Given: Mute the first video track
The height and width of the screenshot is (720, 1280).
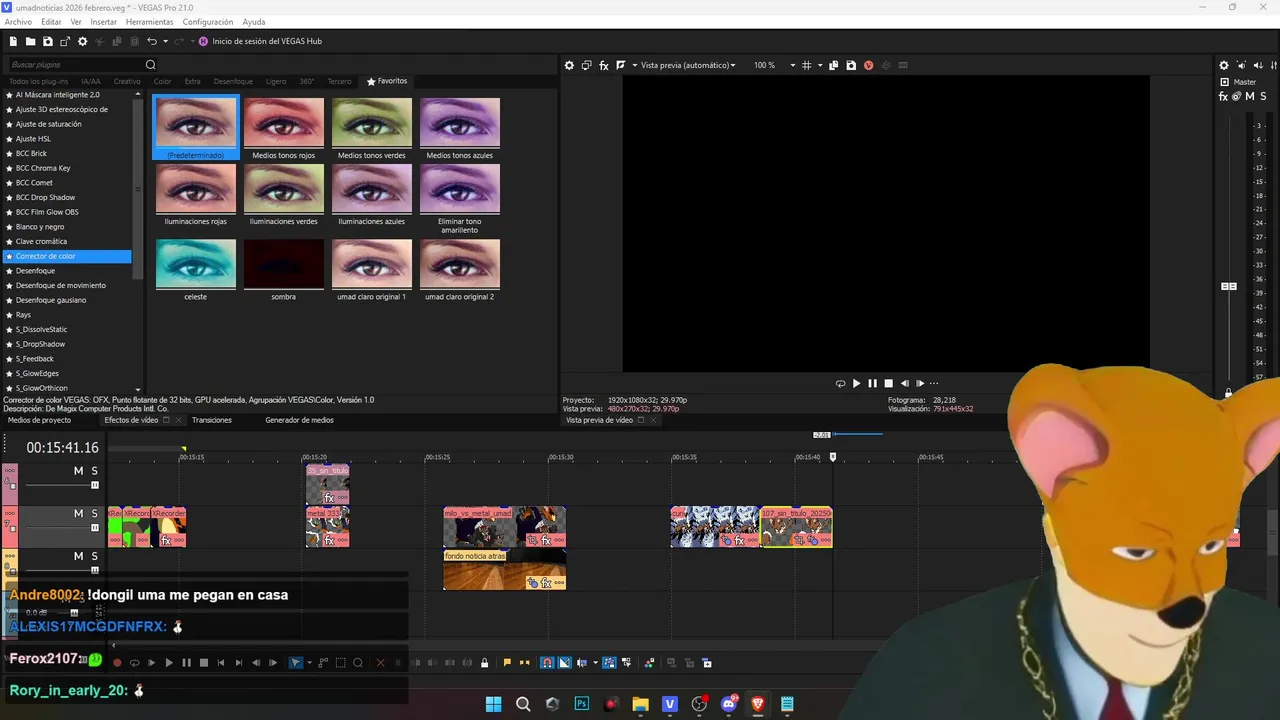Looking at the screenshot, I should click(x=78, y=471).
